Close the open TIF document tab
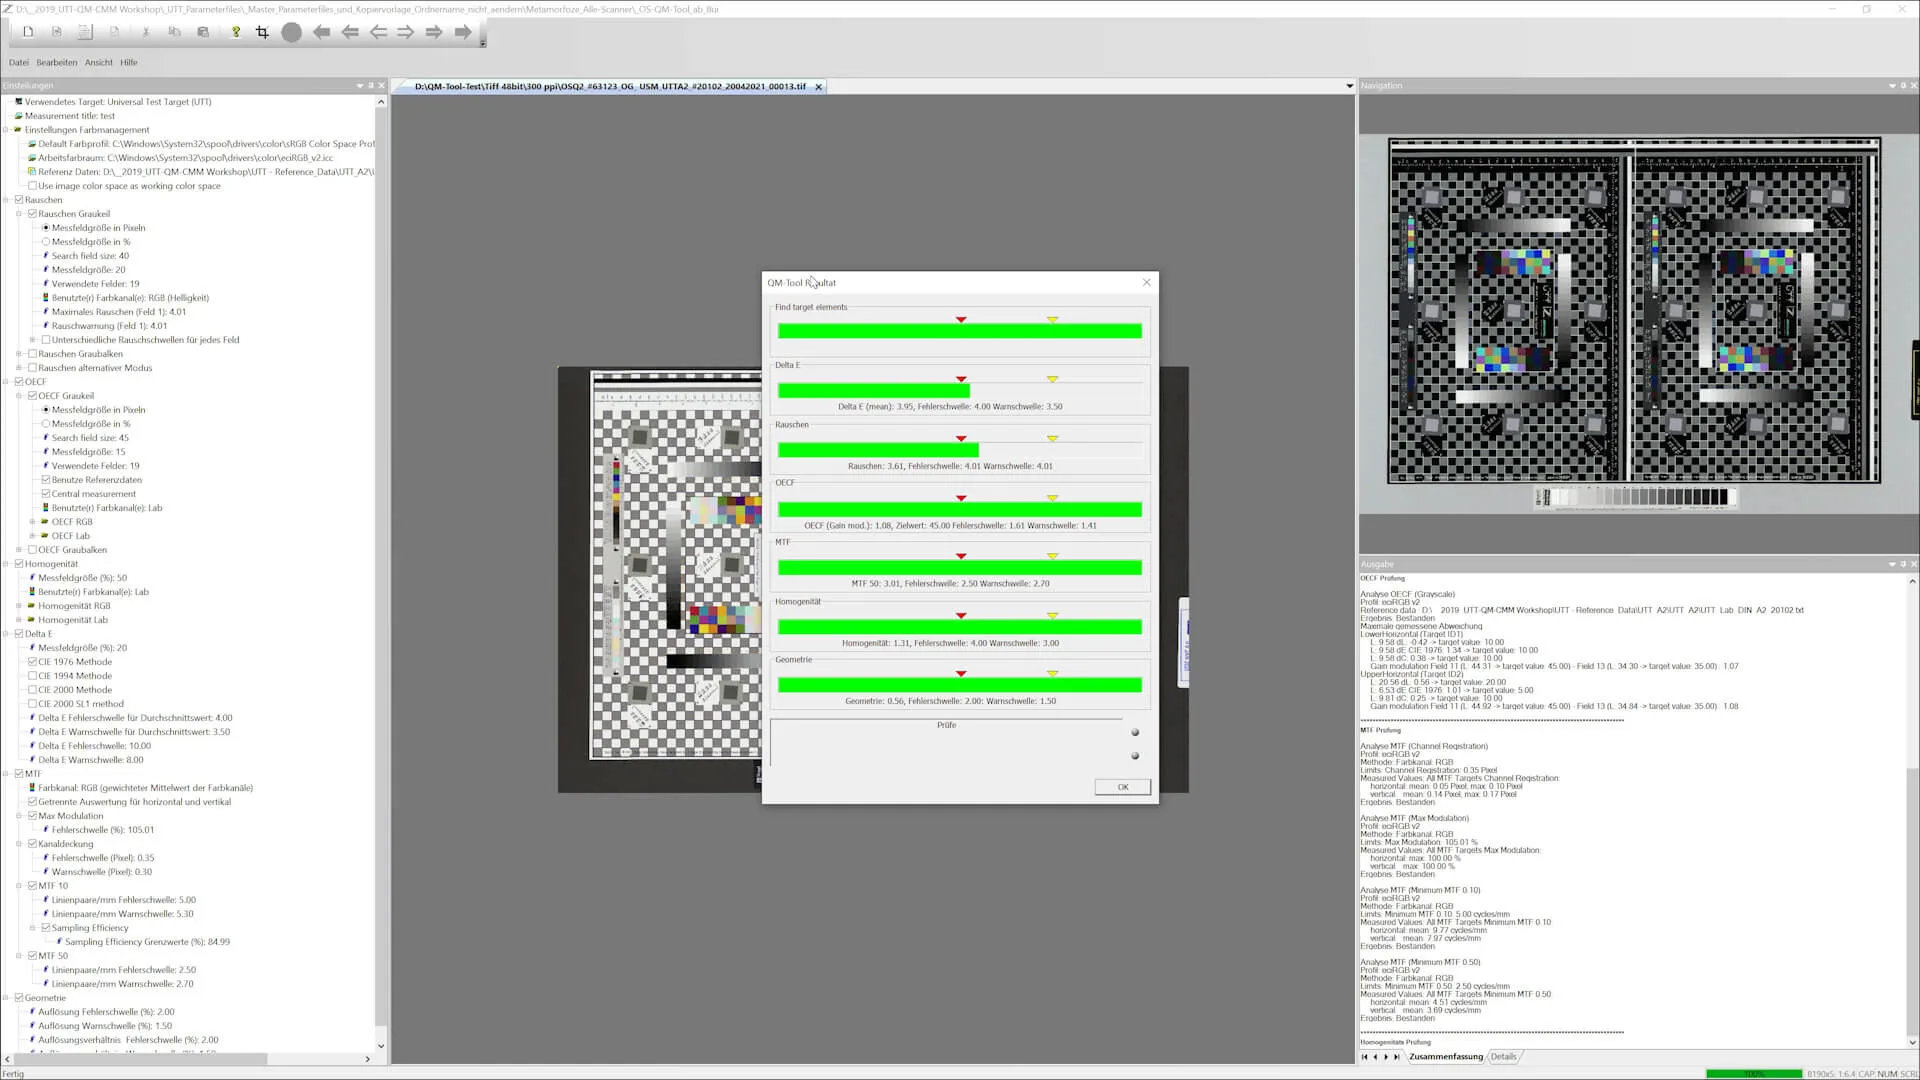The width and height of the screenshot is (1920, 1080). click(x=818, y=87)
